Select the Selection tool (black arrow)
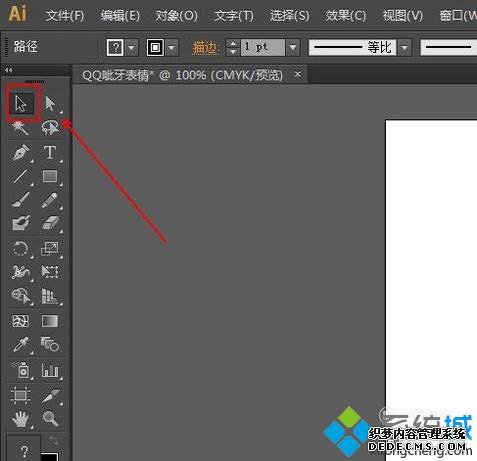477x461 pixels. [x=21, y=104]
